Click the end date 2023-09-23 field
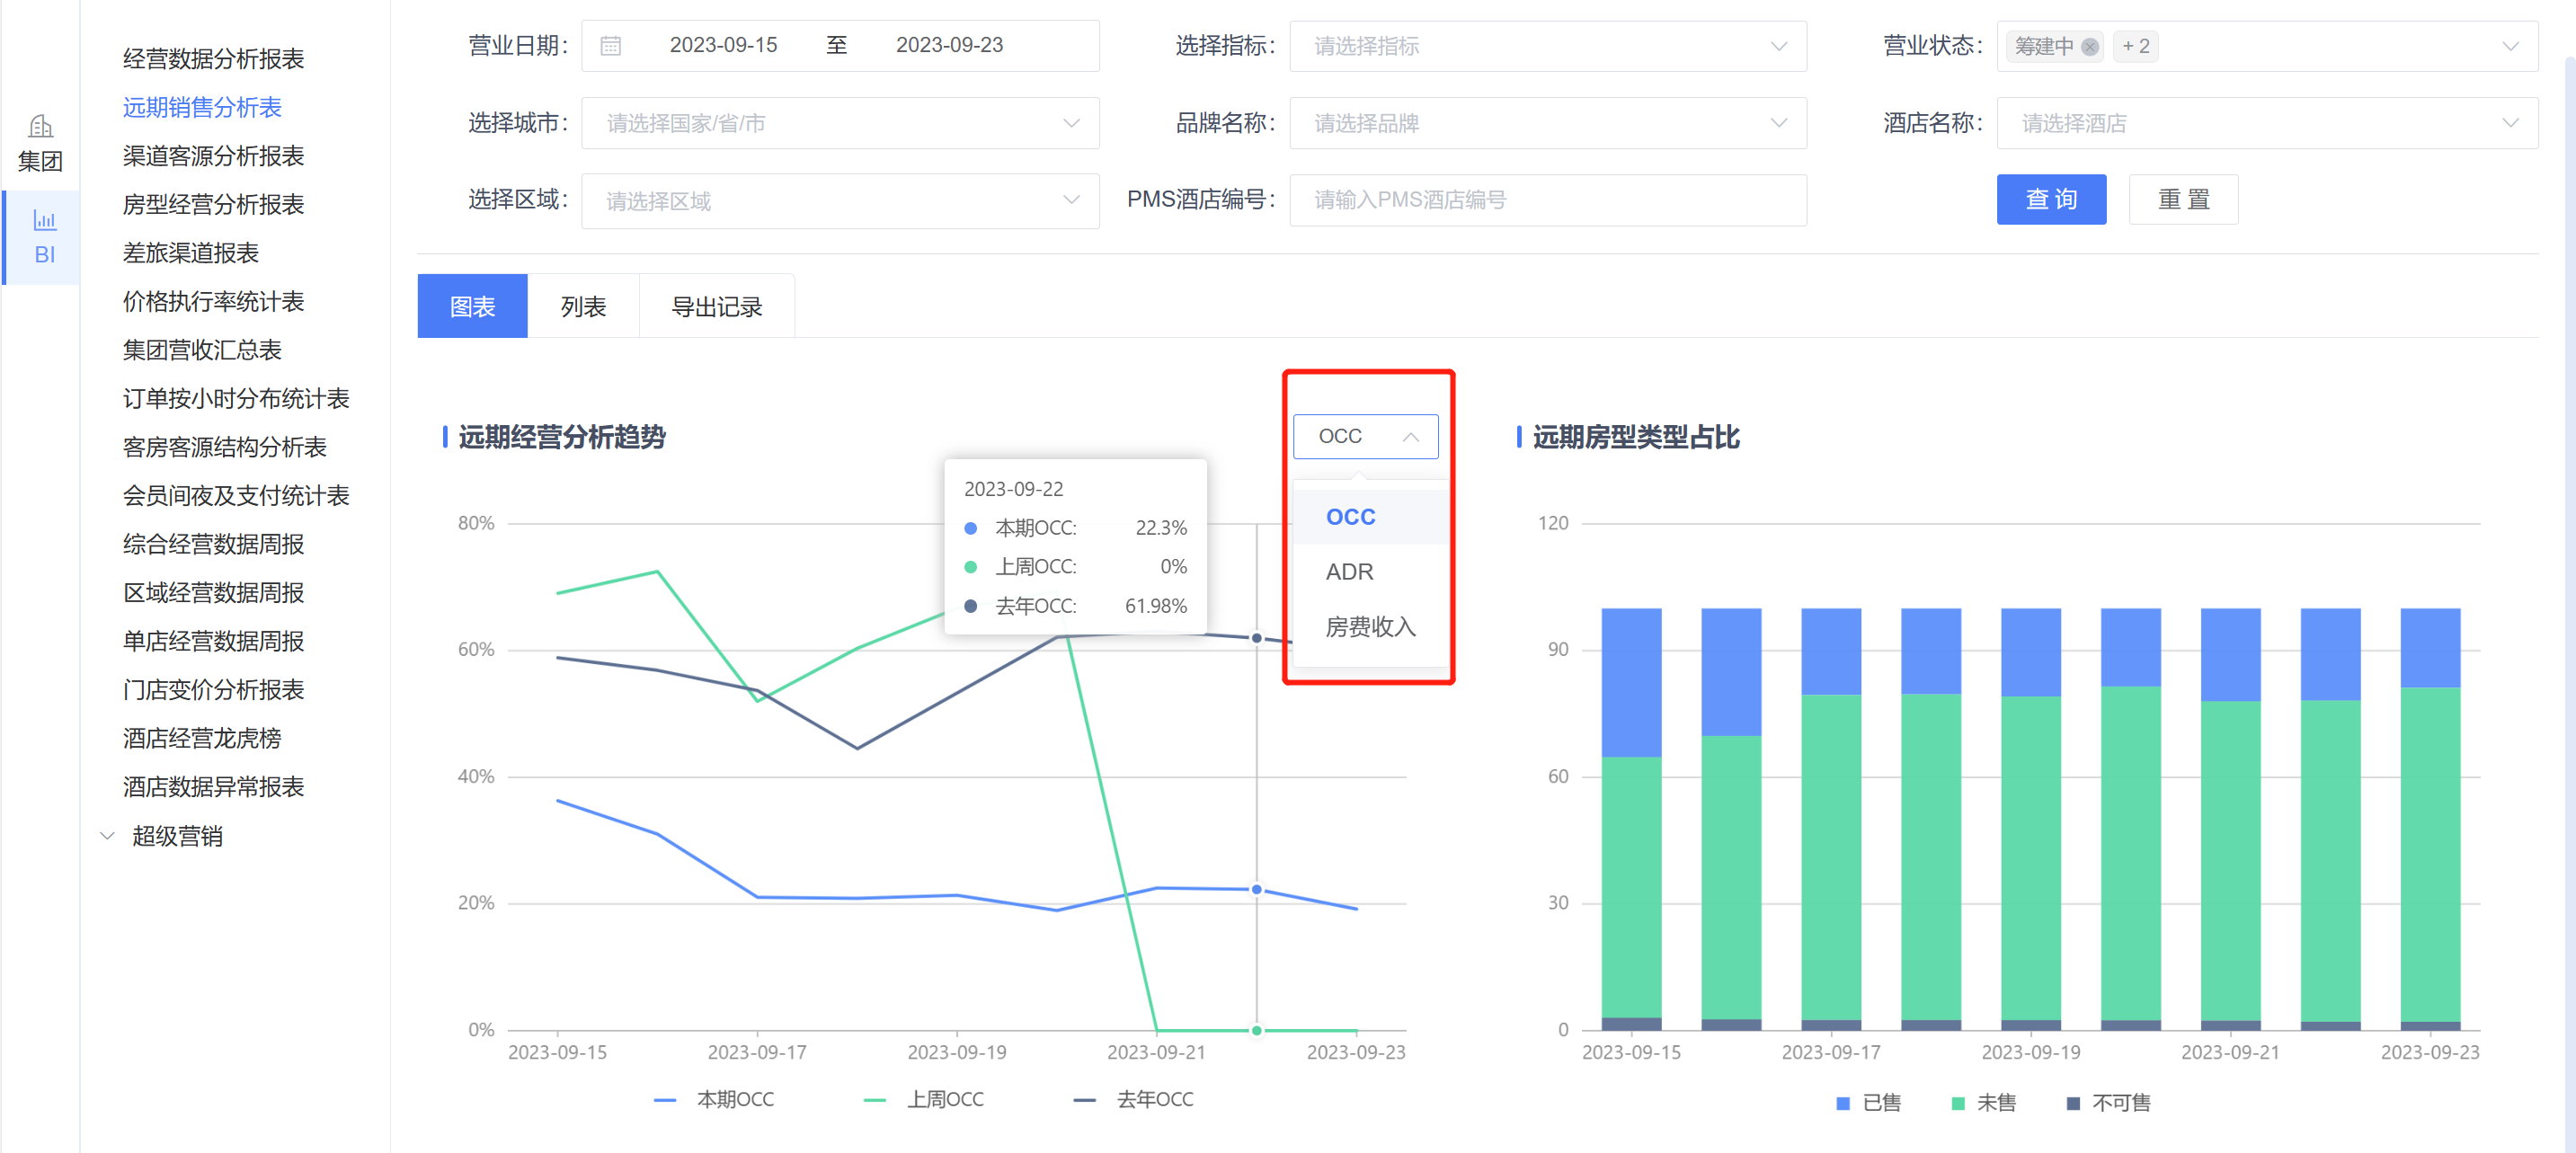Viewport: 2576px width, 1153px height. pyautogui.click(x=949, y=45)
